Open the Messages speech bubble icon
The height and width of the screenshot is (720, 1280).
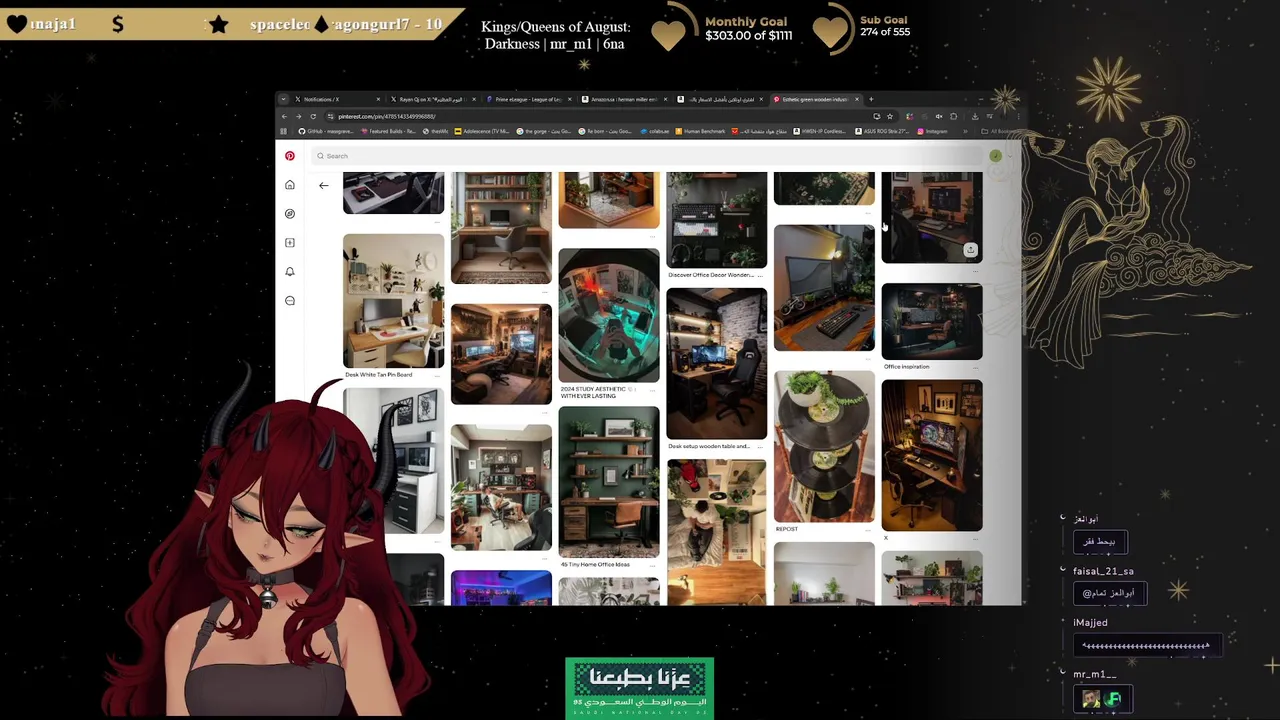click(290, 301)
